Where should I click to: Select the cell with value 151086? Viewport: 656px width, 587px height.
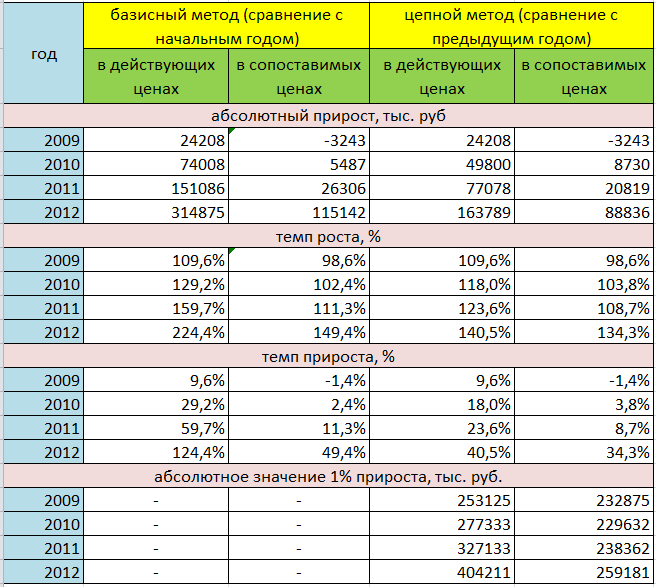tap(156, 188)
